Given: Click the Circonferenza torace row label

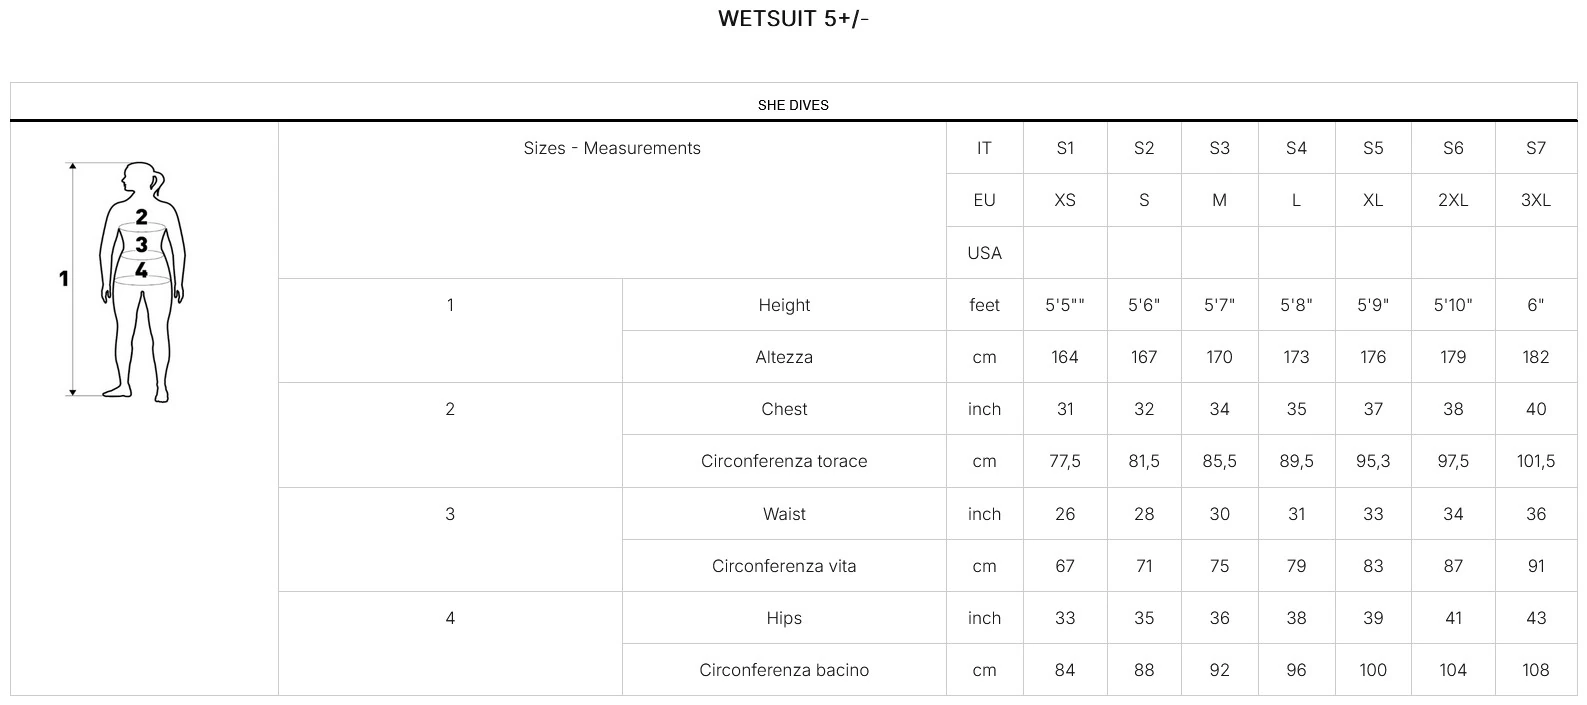Looking at the screenshot, I should [x=784, y=461].
